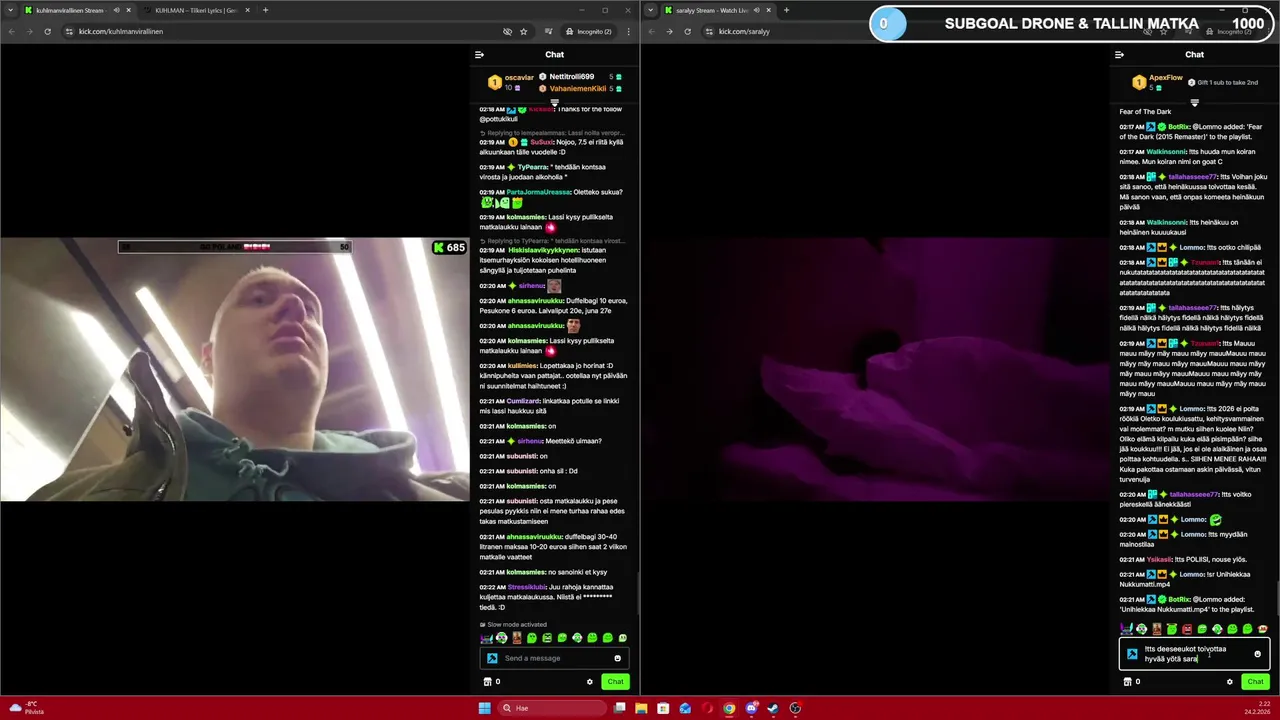Click username Cumlizard in left chat
The image size is (1280, 720).
point(523,401)
